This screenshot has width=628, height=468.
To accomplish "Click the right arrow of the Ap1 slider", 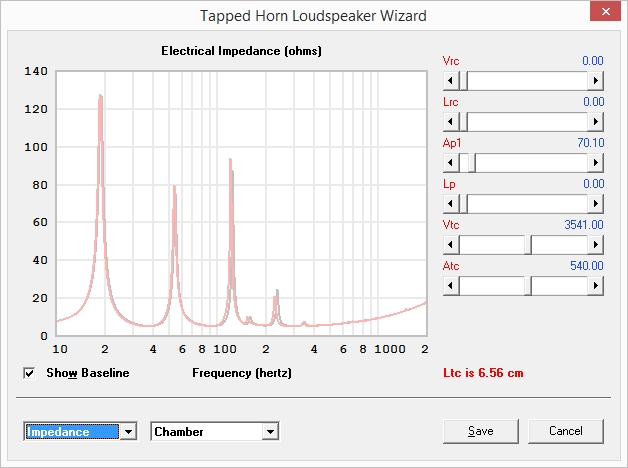I will pyautogui.click(x=596, y=163).
